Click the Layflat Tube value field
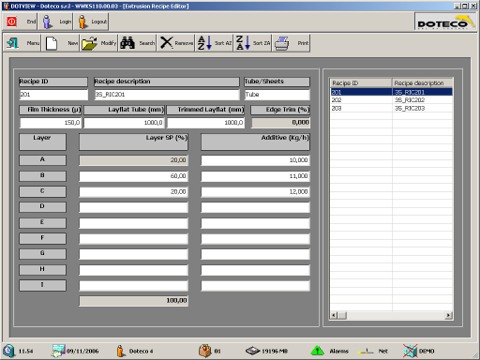Image resolution: width=480 pixels, height=360 pixels. pos(124,123)
